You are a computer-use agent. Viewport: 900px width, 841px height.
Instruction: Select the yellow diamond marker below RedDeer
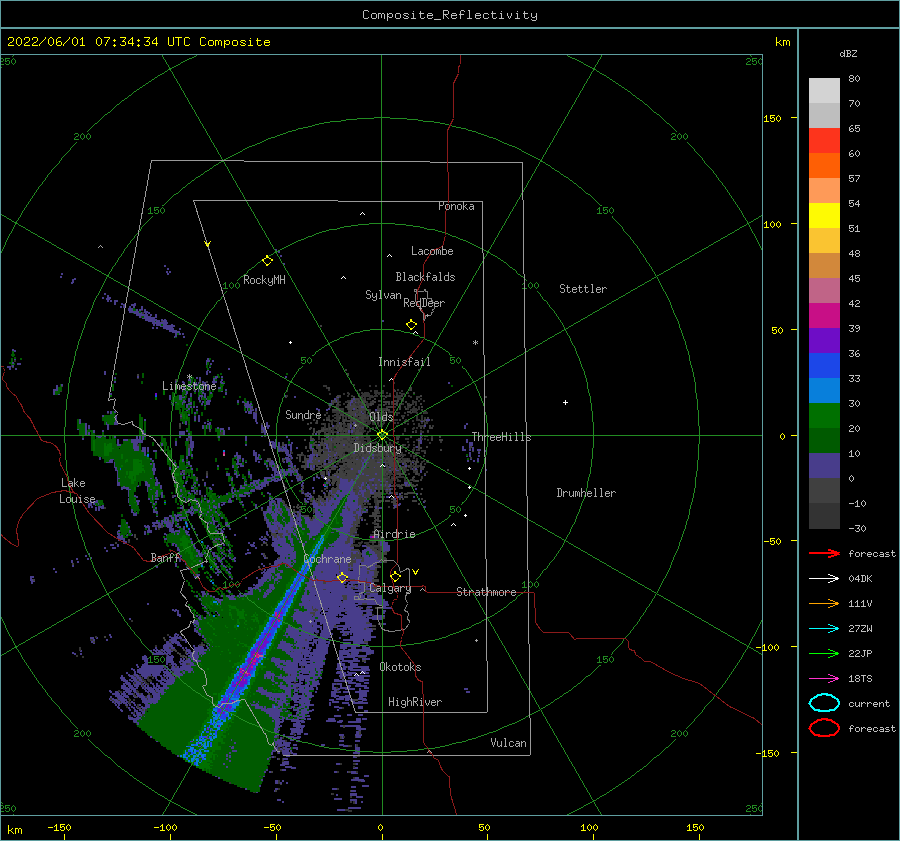411,324
